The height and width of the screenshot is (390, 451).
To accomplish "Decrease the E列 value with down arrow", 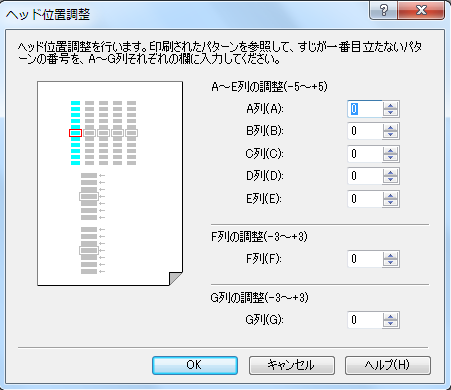I will click(x=390, y=203).
